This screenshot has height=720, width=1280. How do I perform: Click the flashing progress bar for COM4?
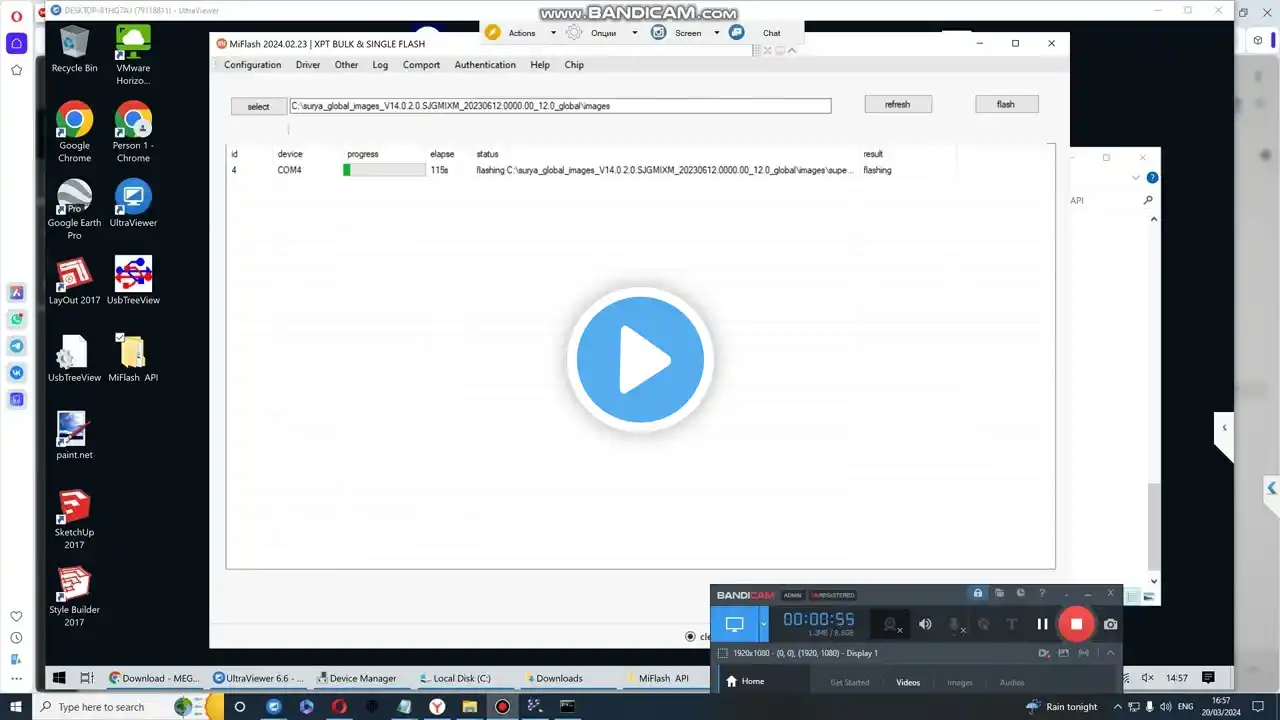(384, 170)
